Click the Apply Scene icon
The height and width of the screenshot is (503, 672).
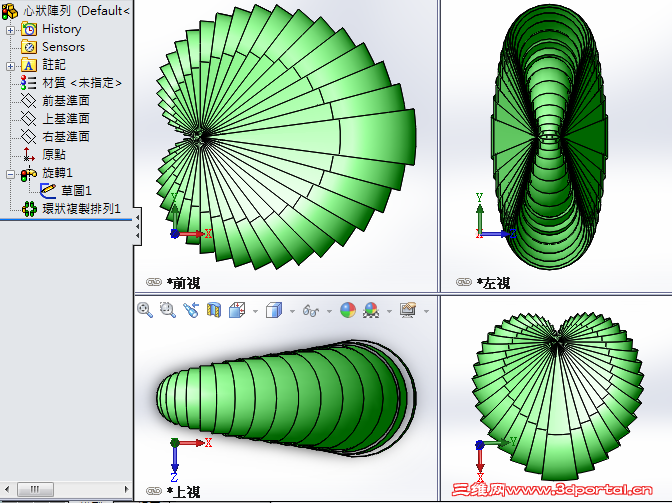(x=371, y=310)
